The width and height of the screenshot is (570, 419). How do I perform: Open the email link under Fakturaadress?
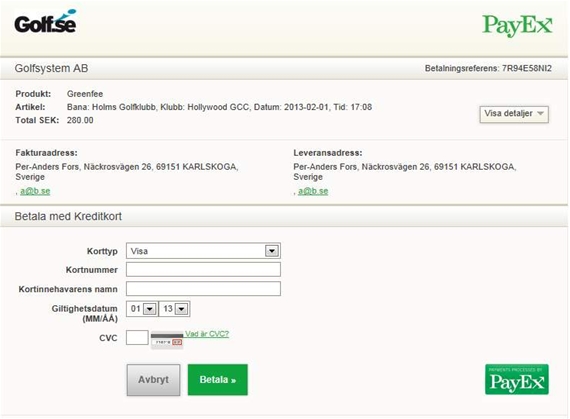click(x=35, y=191)
